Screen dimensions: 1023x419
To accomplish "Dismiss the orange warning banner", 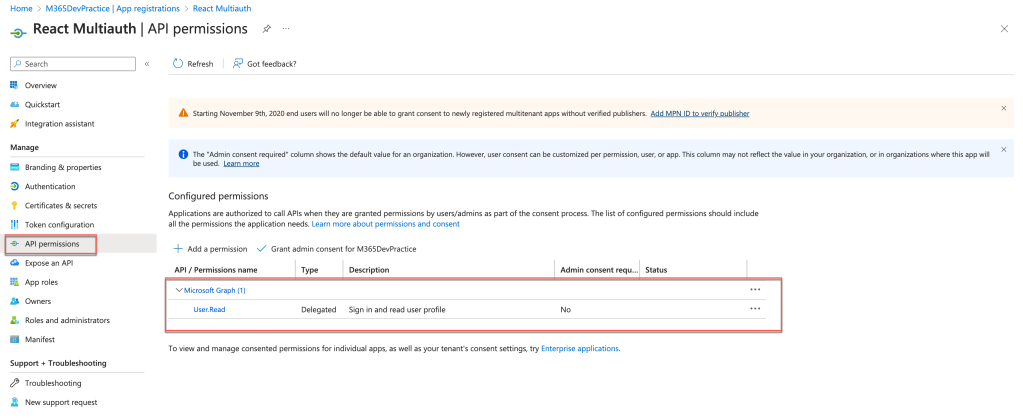I will 1003,108.
